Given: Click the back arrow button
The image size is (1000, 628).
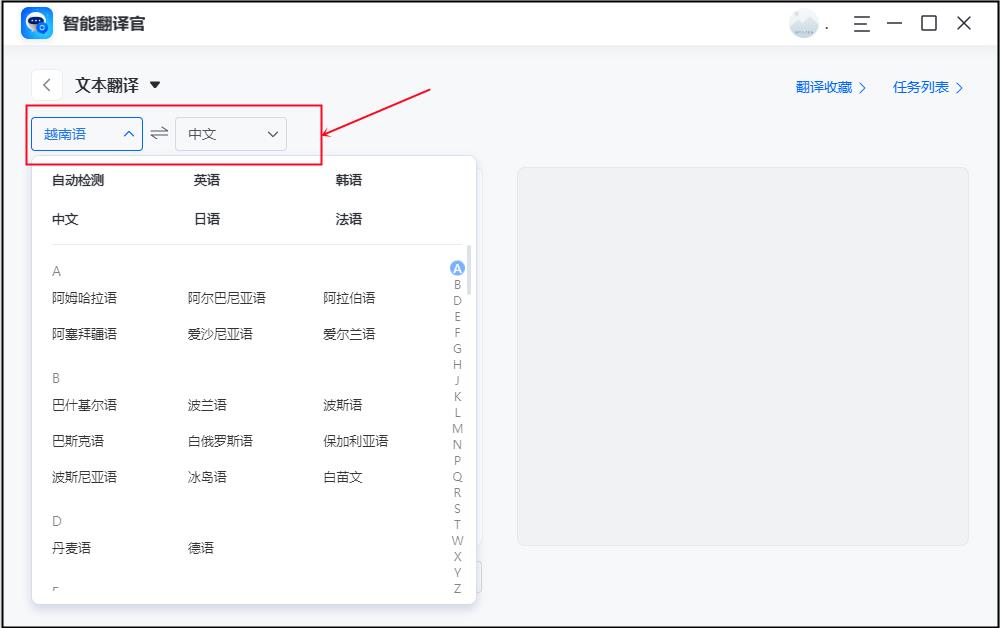Looking at the screenshot, I should point(47,86).
